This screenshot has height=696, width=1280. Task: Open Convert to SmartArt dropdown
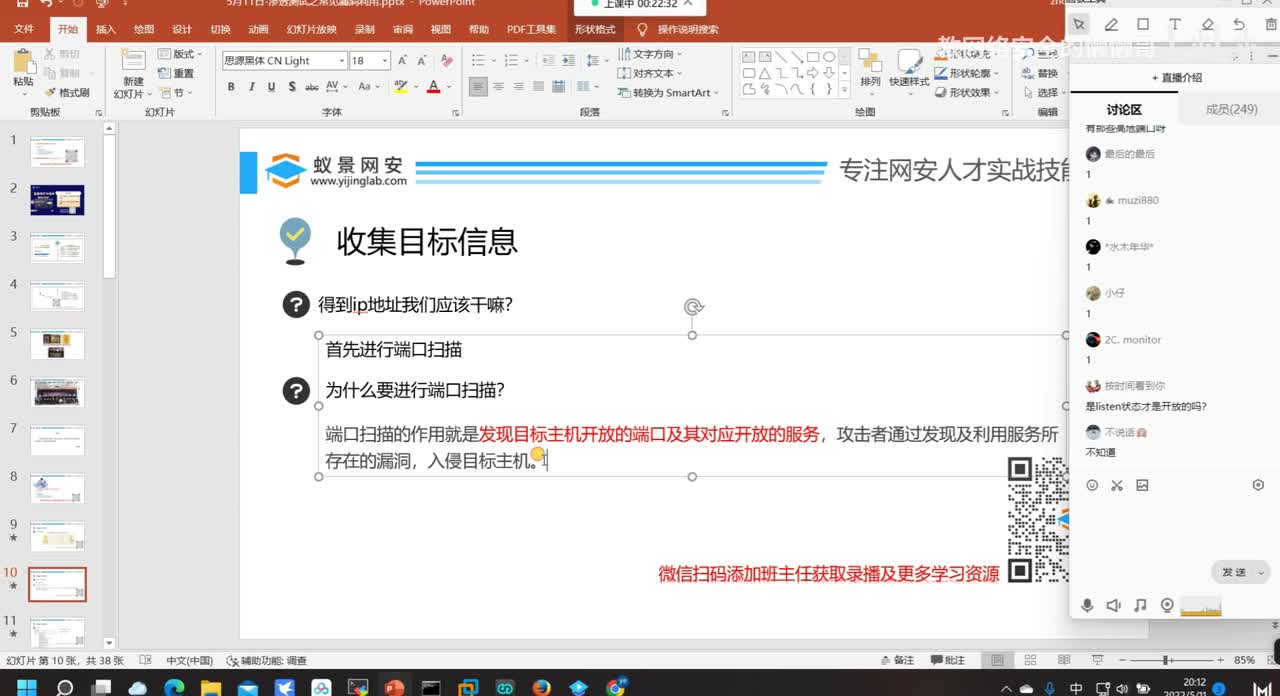(x=668, y=92)
